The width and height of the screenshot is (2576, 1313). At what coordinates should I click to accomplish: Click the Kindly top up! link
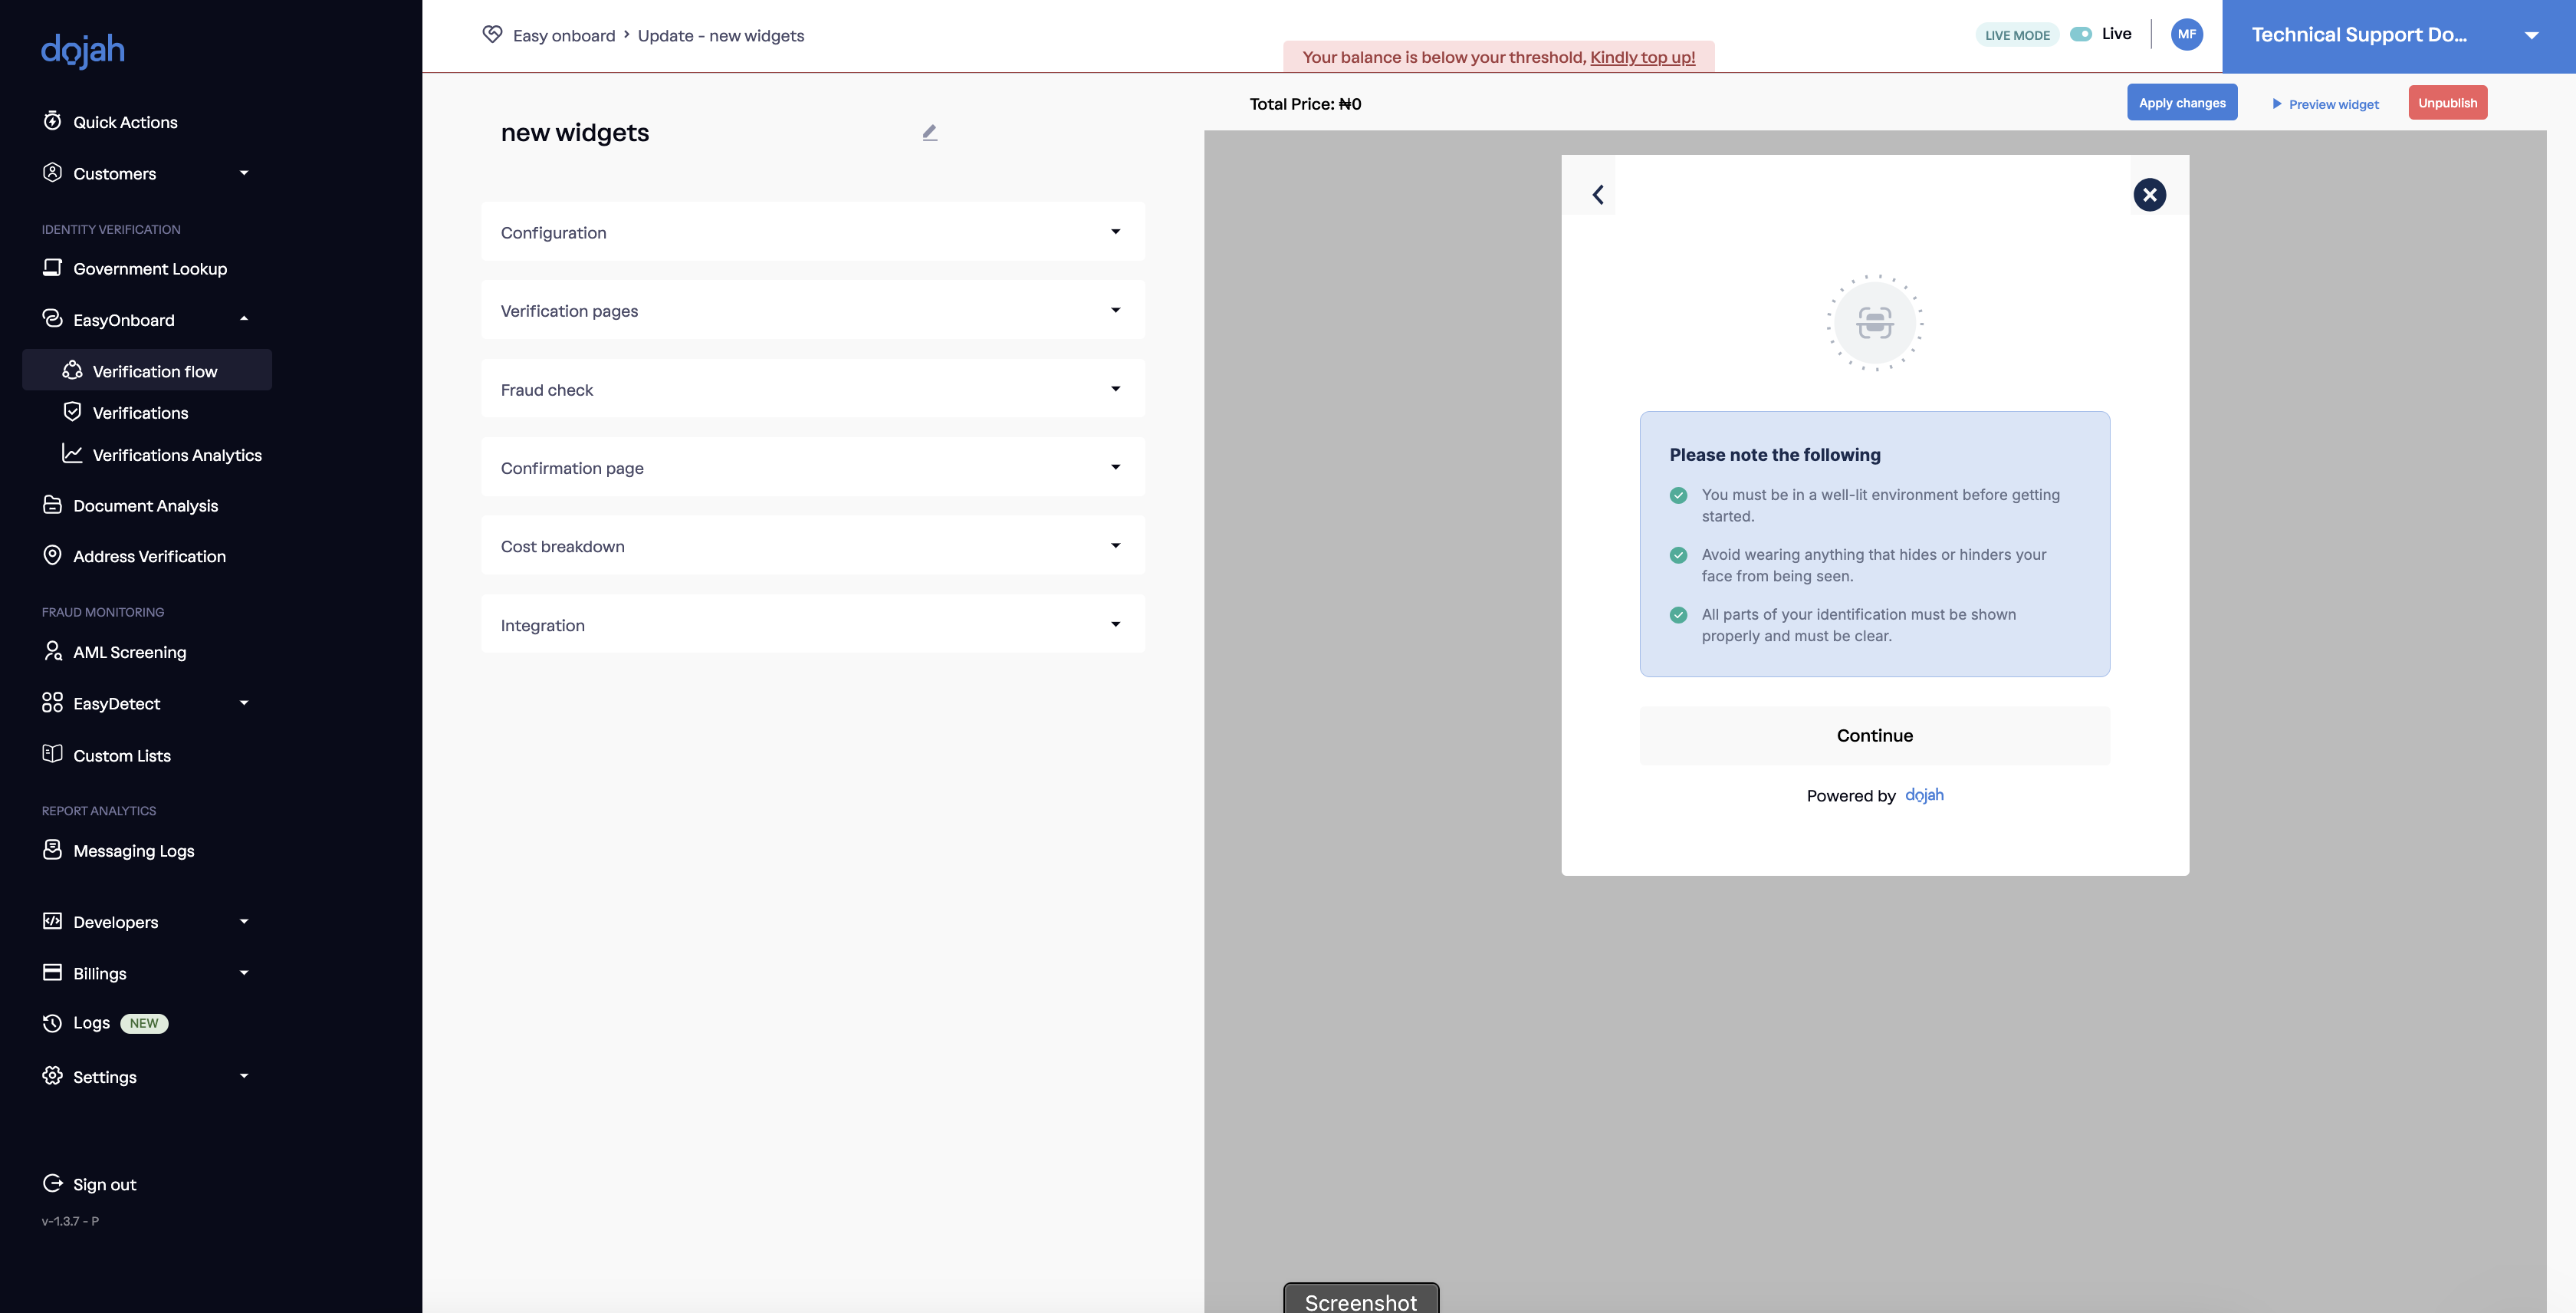(x=1642, y=57)
